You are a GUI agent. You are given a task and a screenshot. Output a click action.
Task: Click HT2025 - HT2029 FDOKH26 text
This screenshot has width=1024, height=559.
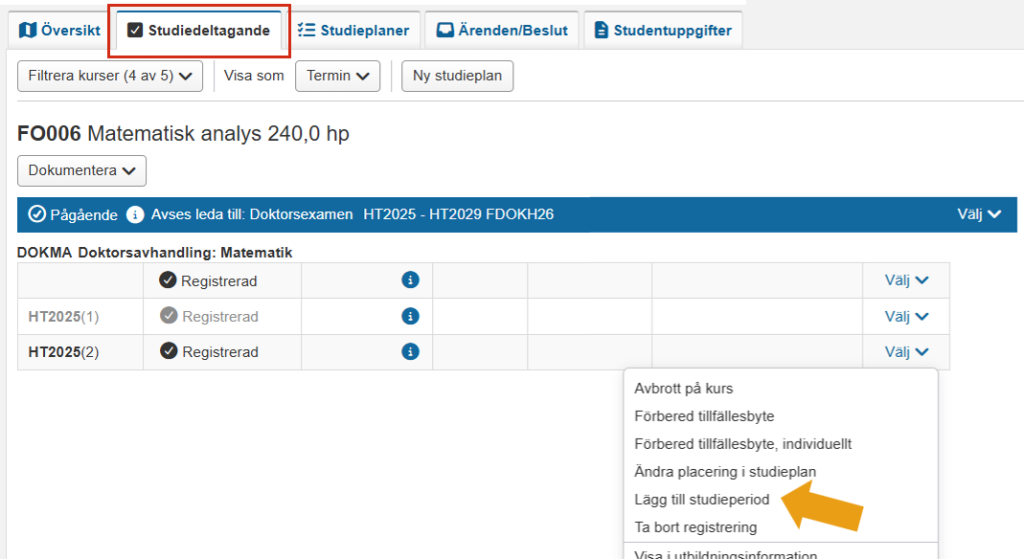pos(458,214)
